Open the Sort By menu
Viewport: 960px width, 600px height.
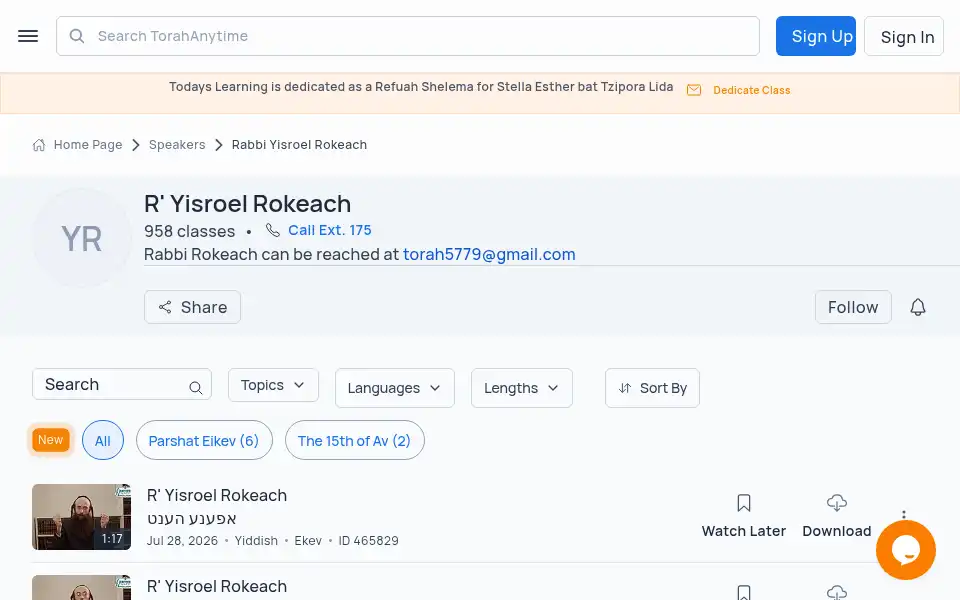coord(652,388)
